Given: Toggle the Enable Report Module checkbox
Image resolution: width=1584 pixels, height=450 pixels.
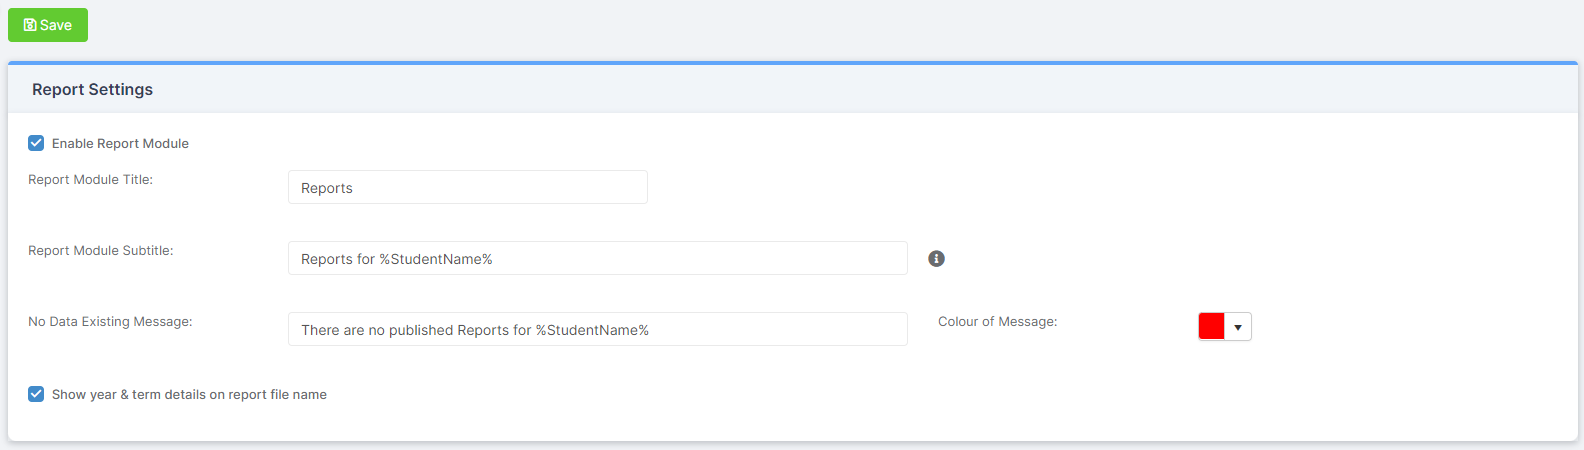Looking at the screenshot, I should coord(36,143).
